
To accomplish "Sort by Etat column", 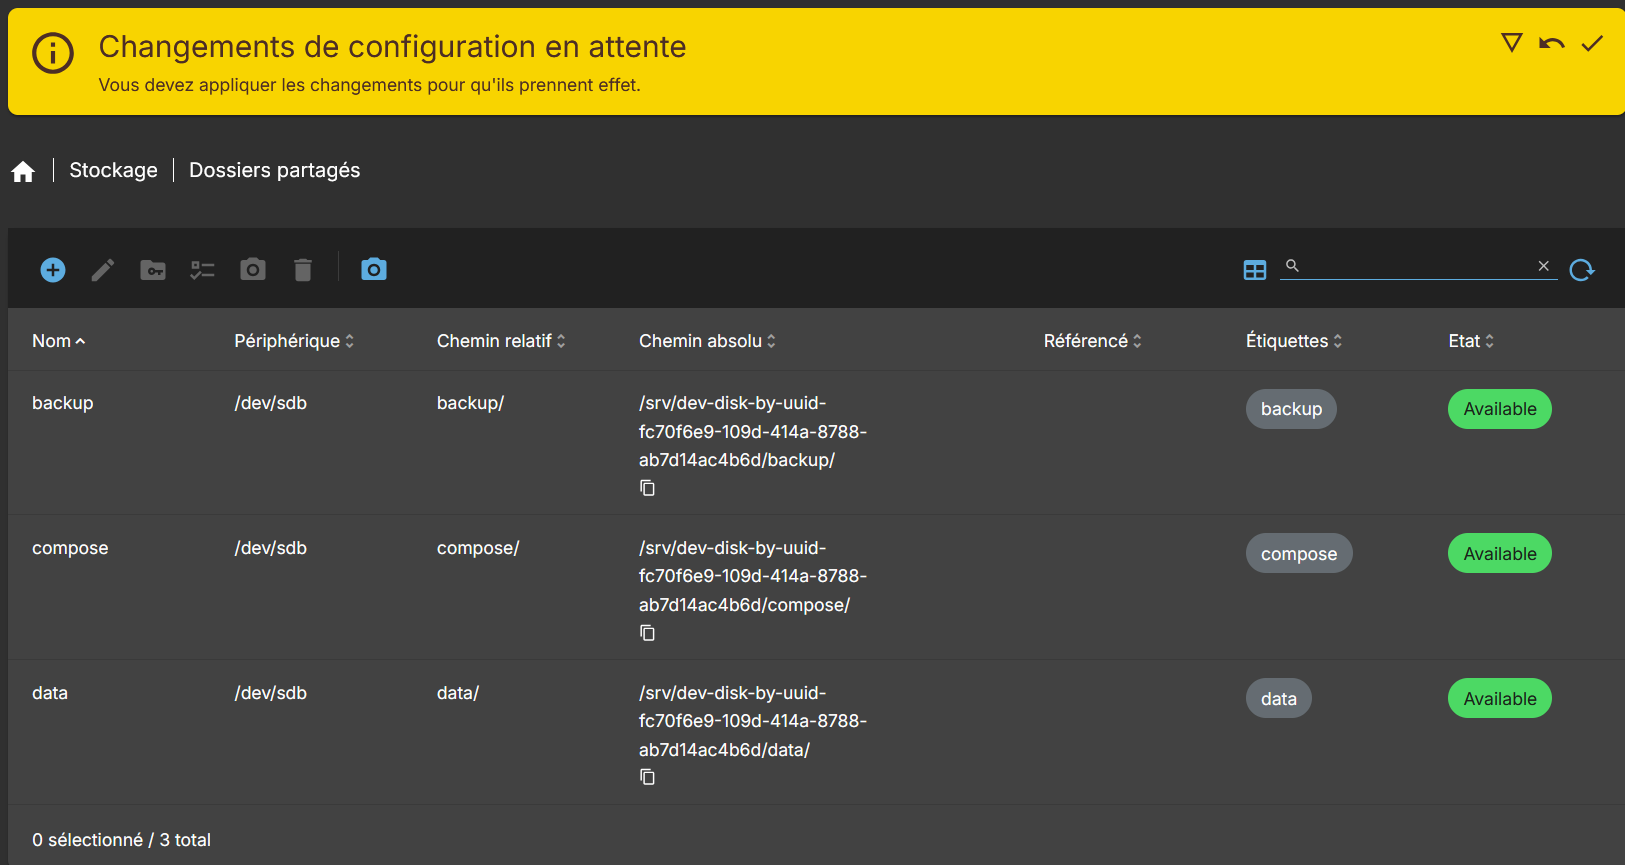I will pos(1471,341).
